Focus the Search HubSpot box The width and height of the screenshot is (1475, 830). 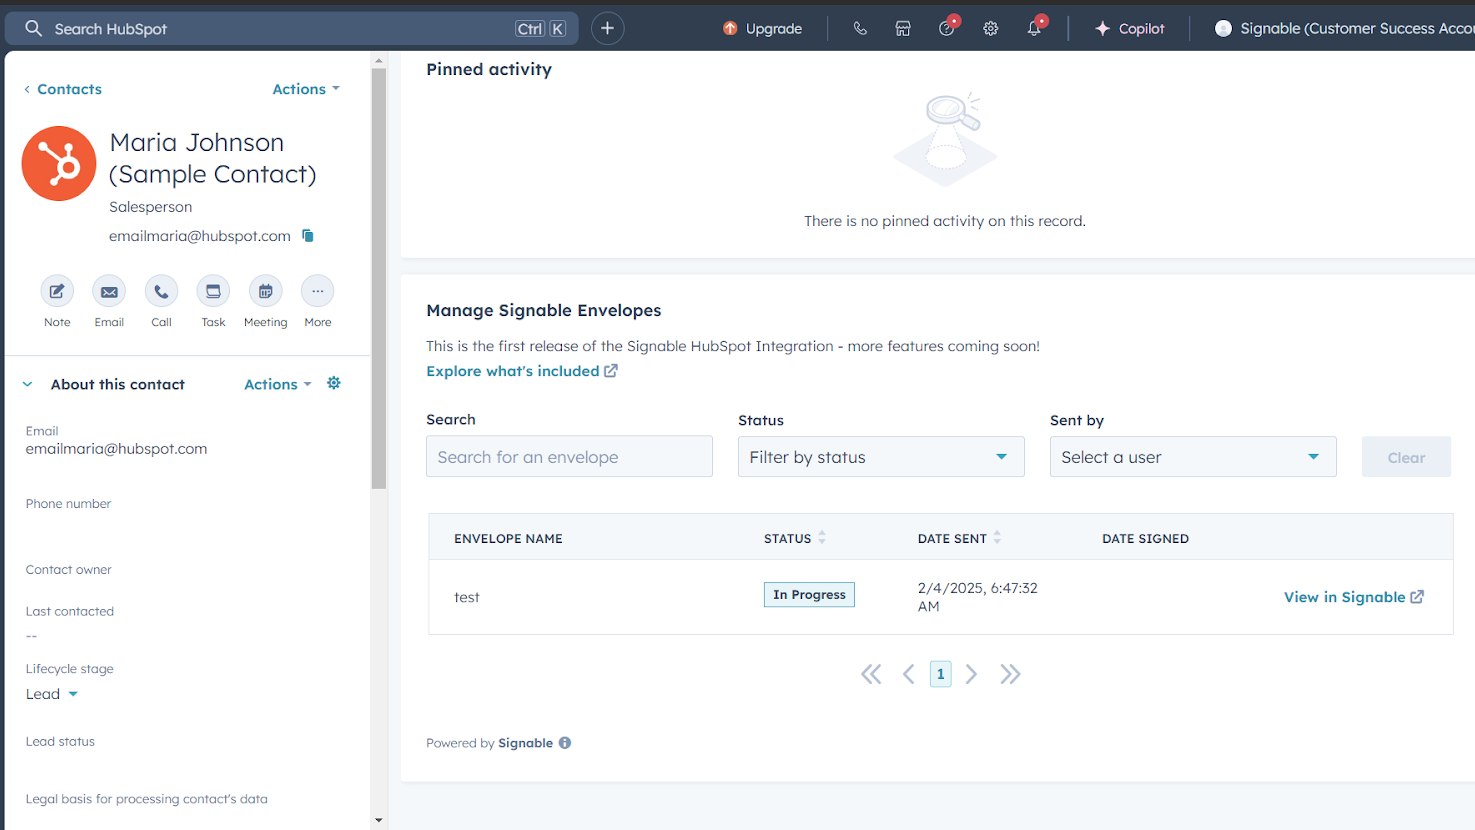tap(290, 28)
